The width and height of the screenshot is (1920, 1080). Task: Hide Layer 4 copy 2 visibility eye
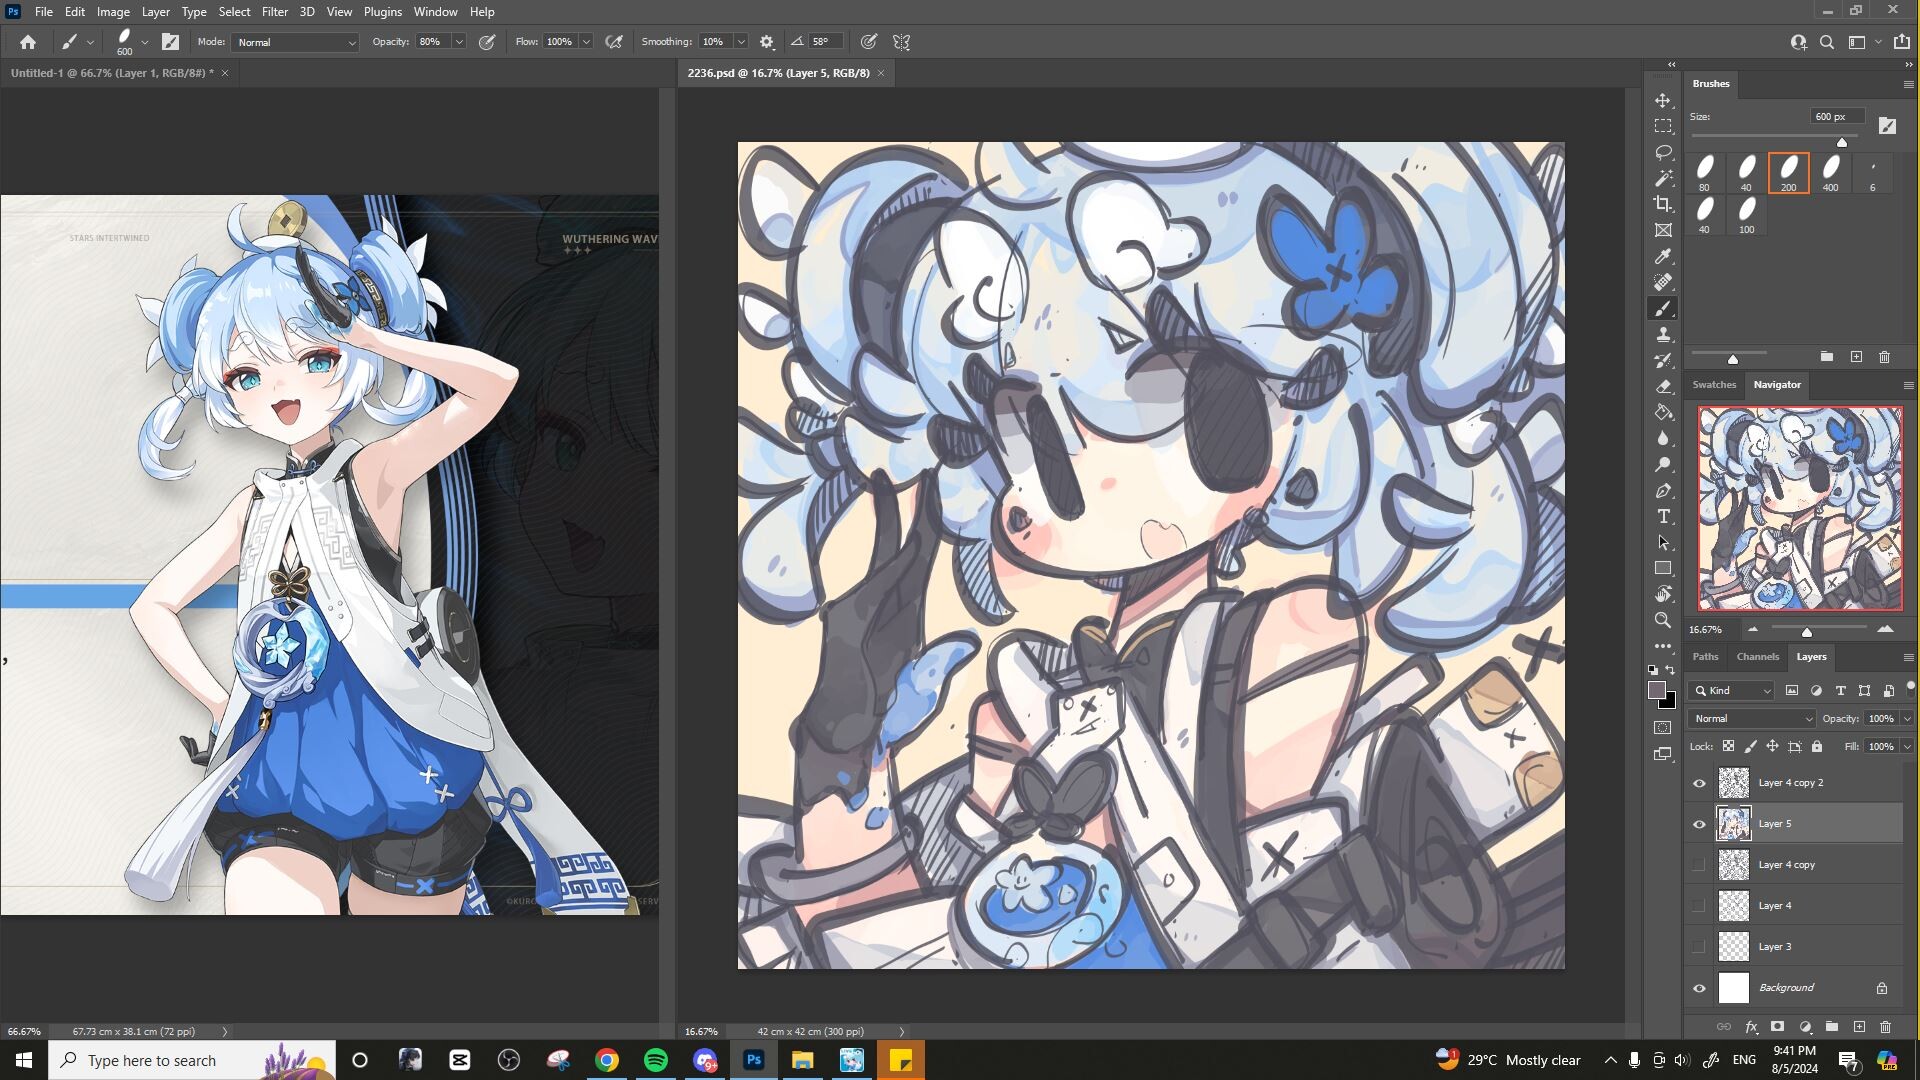pyautogui.click(x=1699, y=783)
